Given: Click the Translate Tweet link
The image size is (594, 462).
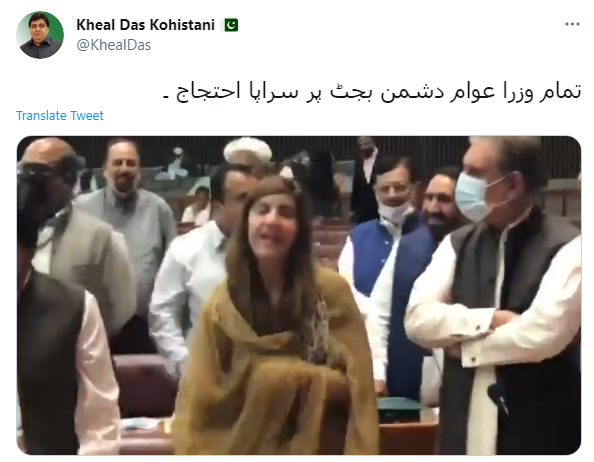Looking at the screenshot, I should pyautogui.click(x=59, y=116).
